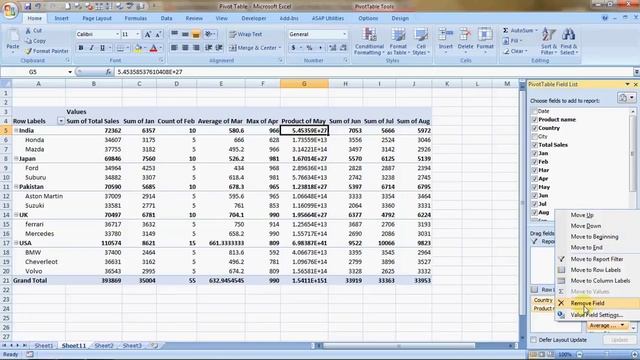The width and height of the screenshot is (640, 360).
Task: Collapse the Japan group
Action: [x=16, y=159]
